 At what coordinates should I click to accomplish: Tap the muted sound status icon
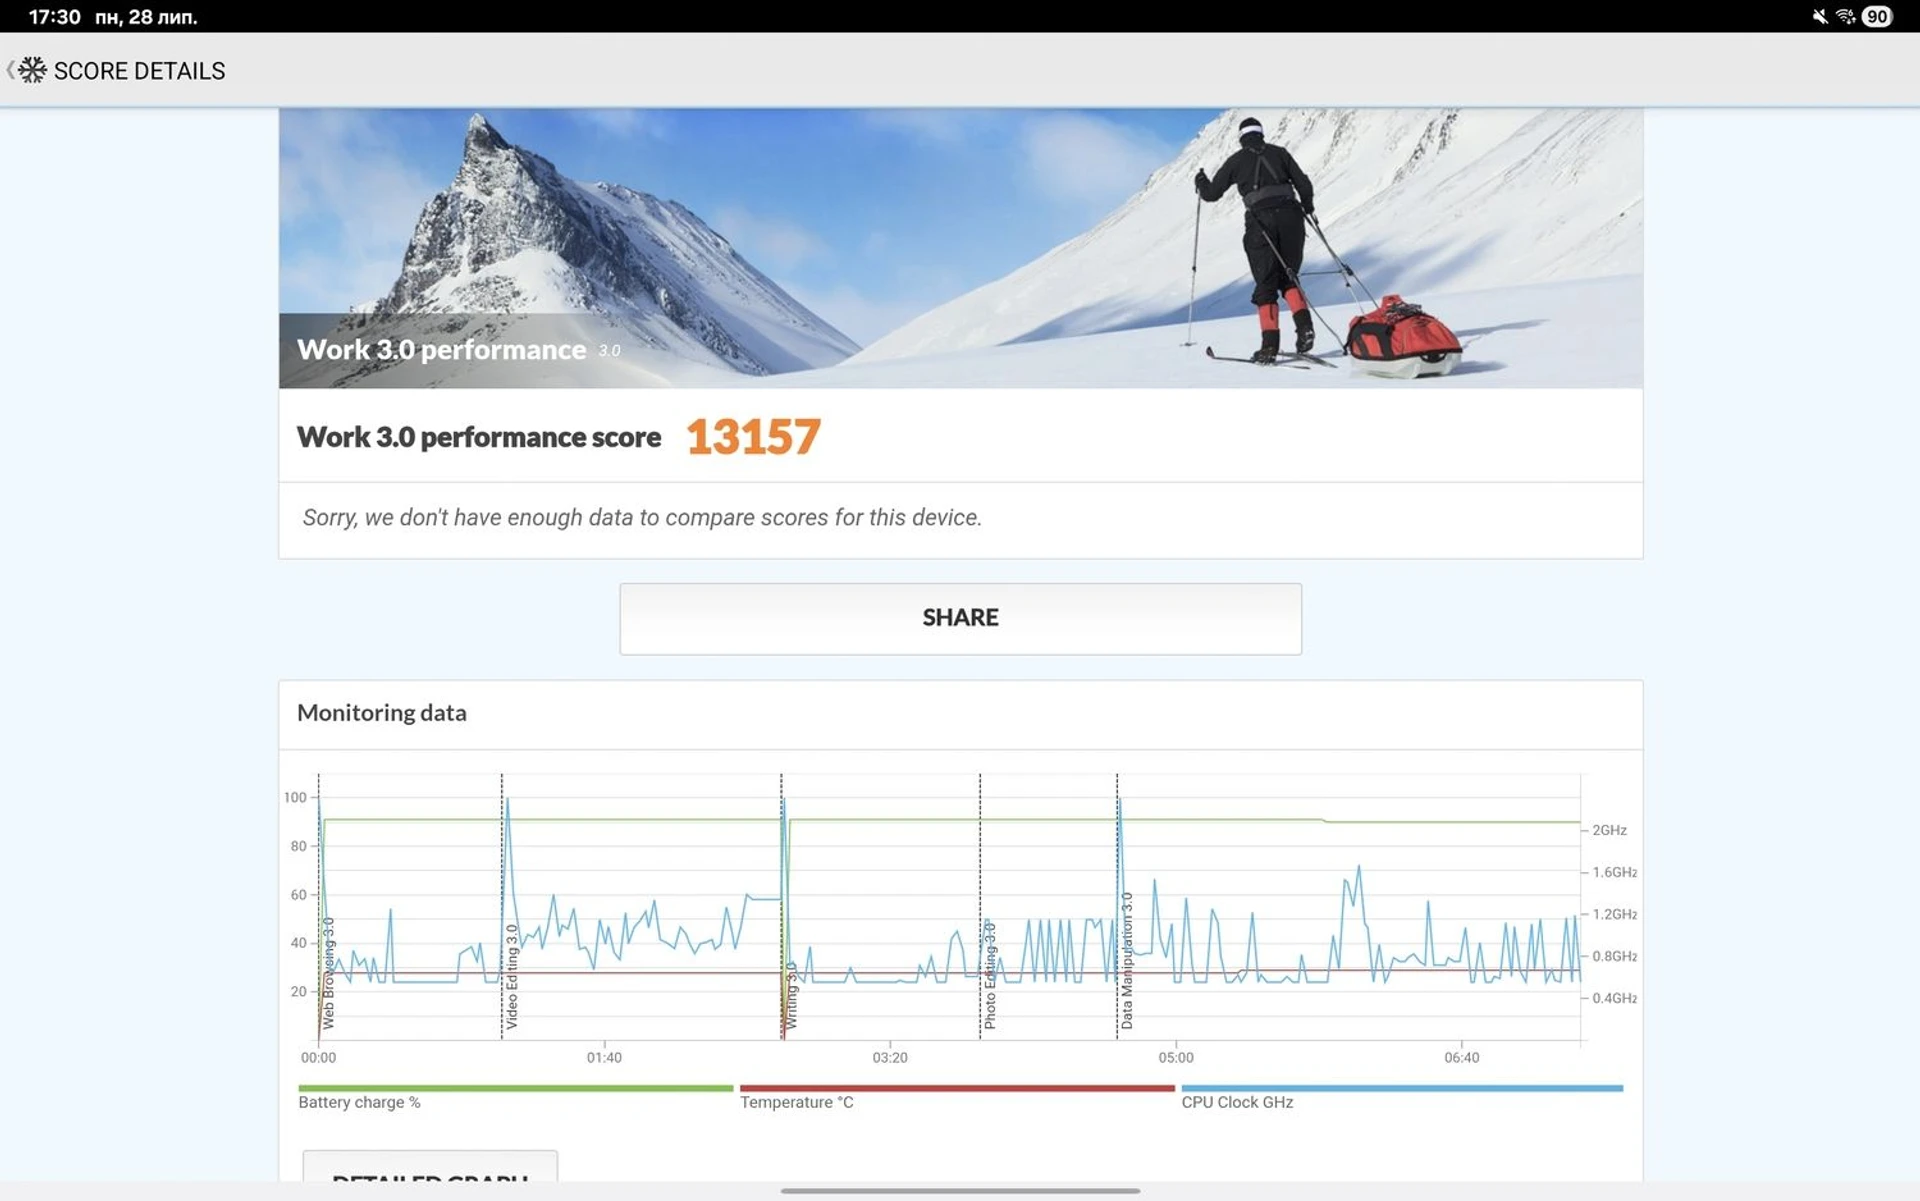pos(1820,16)
